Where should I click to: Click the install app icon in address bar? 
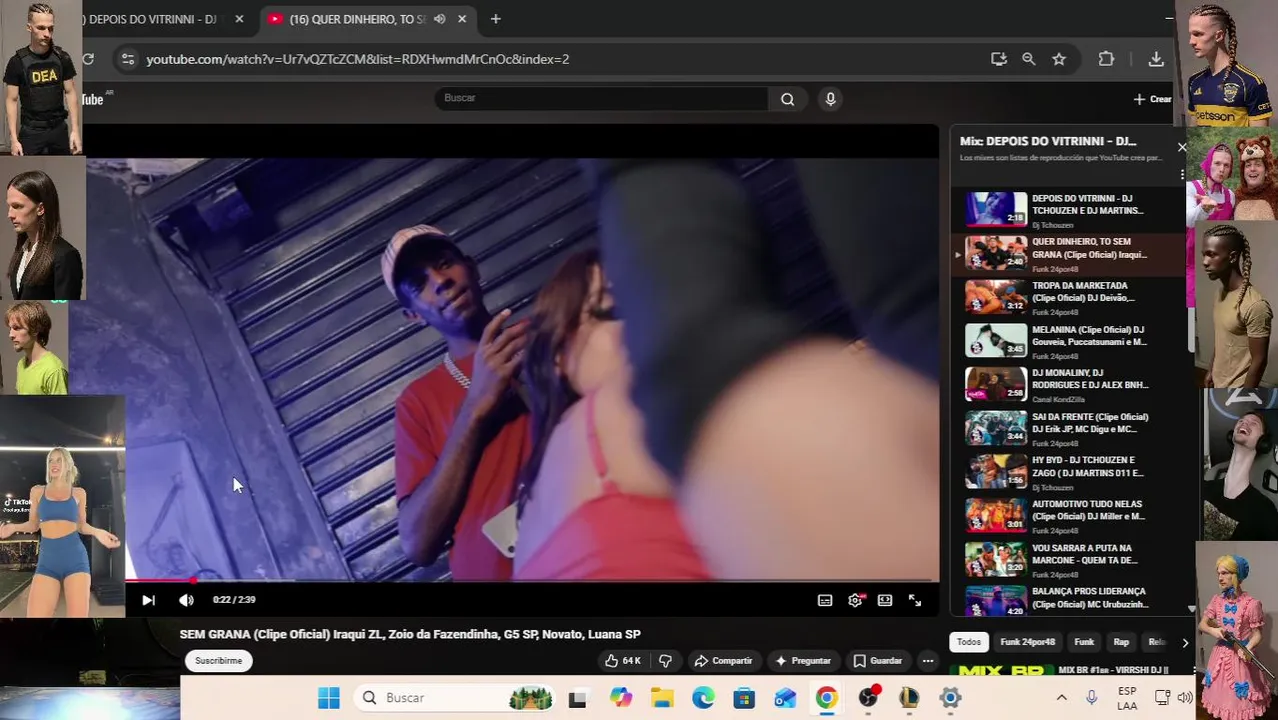pos(998,59)
